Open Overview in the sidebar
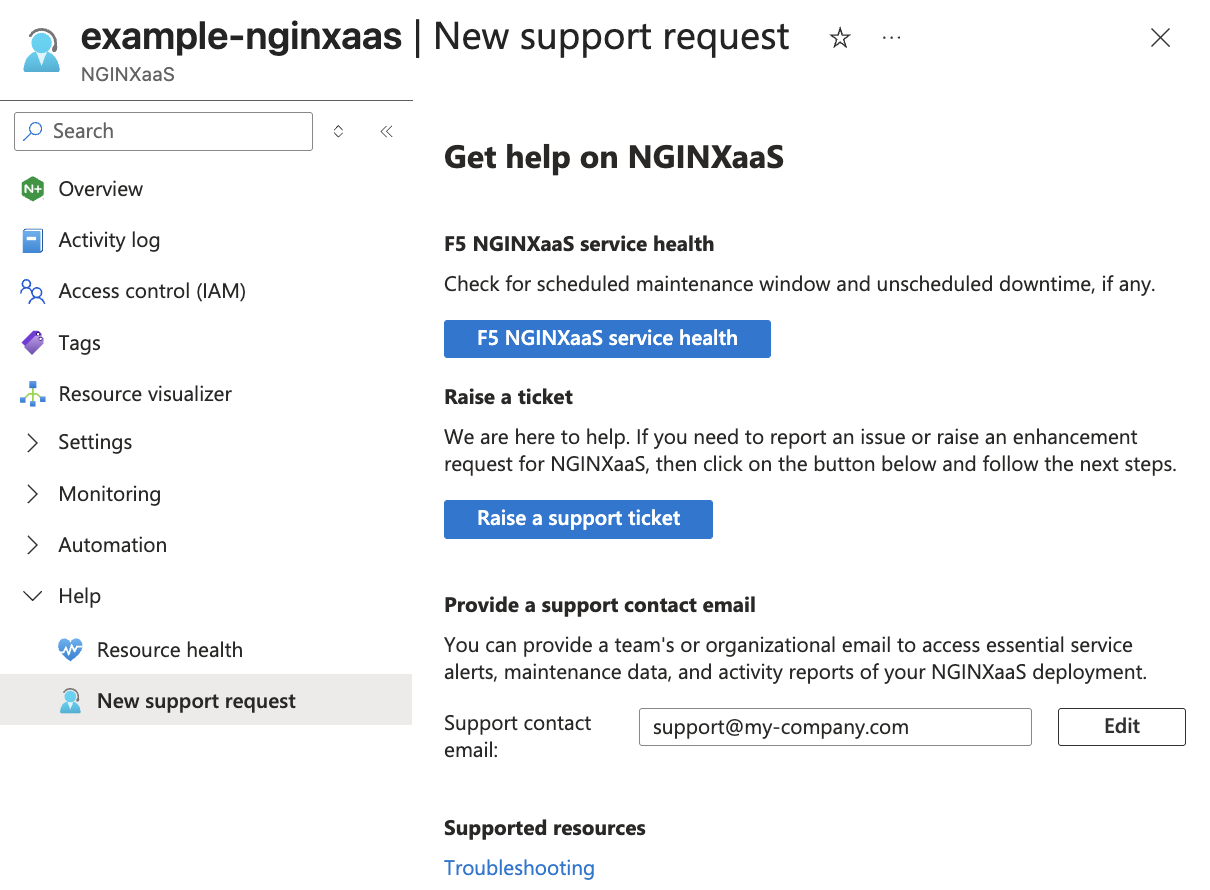Viewport: 1210px width, 890px height. pos(100,189)
